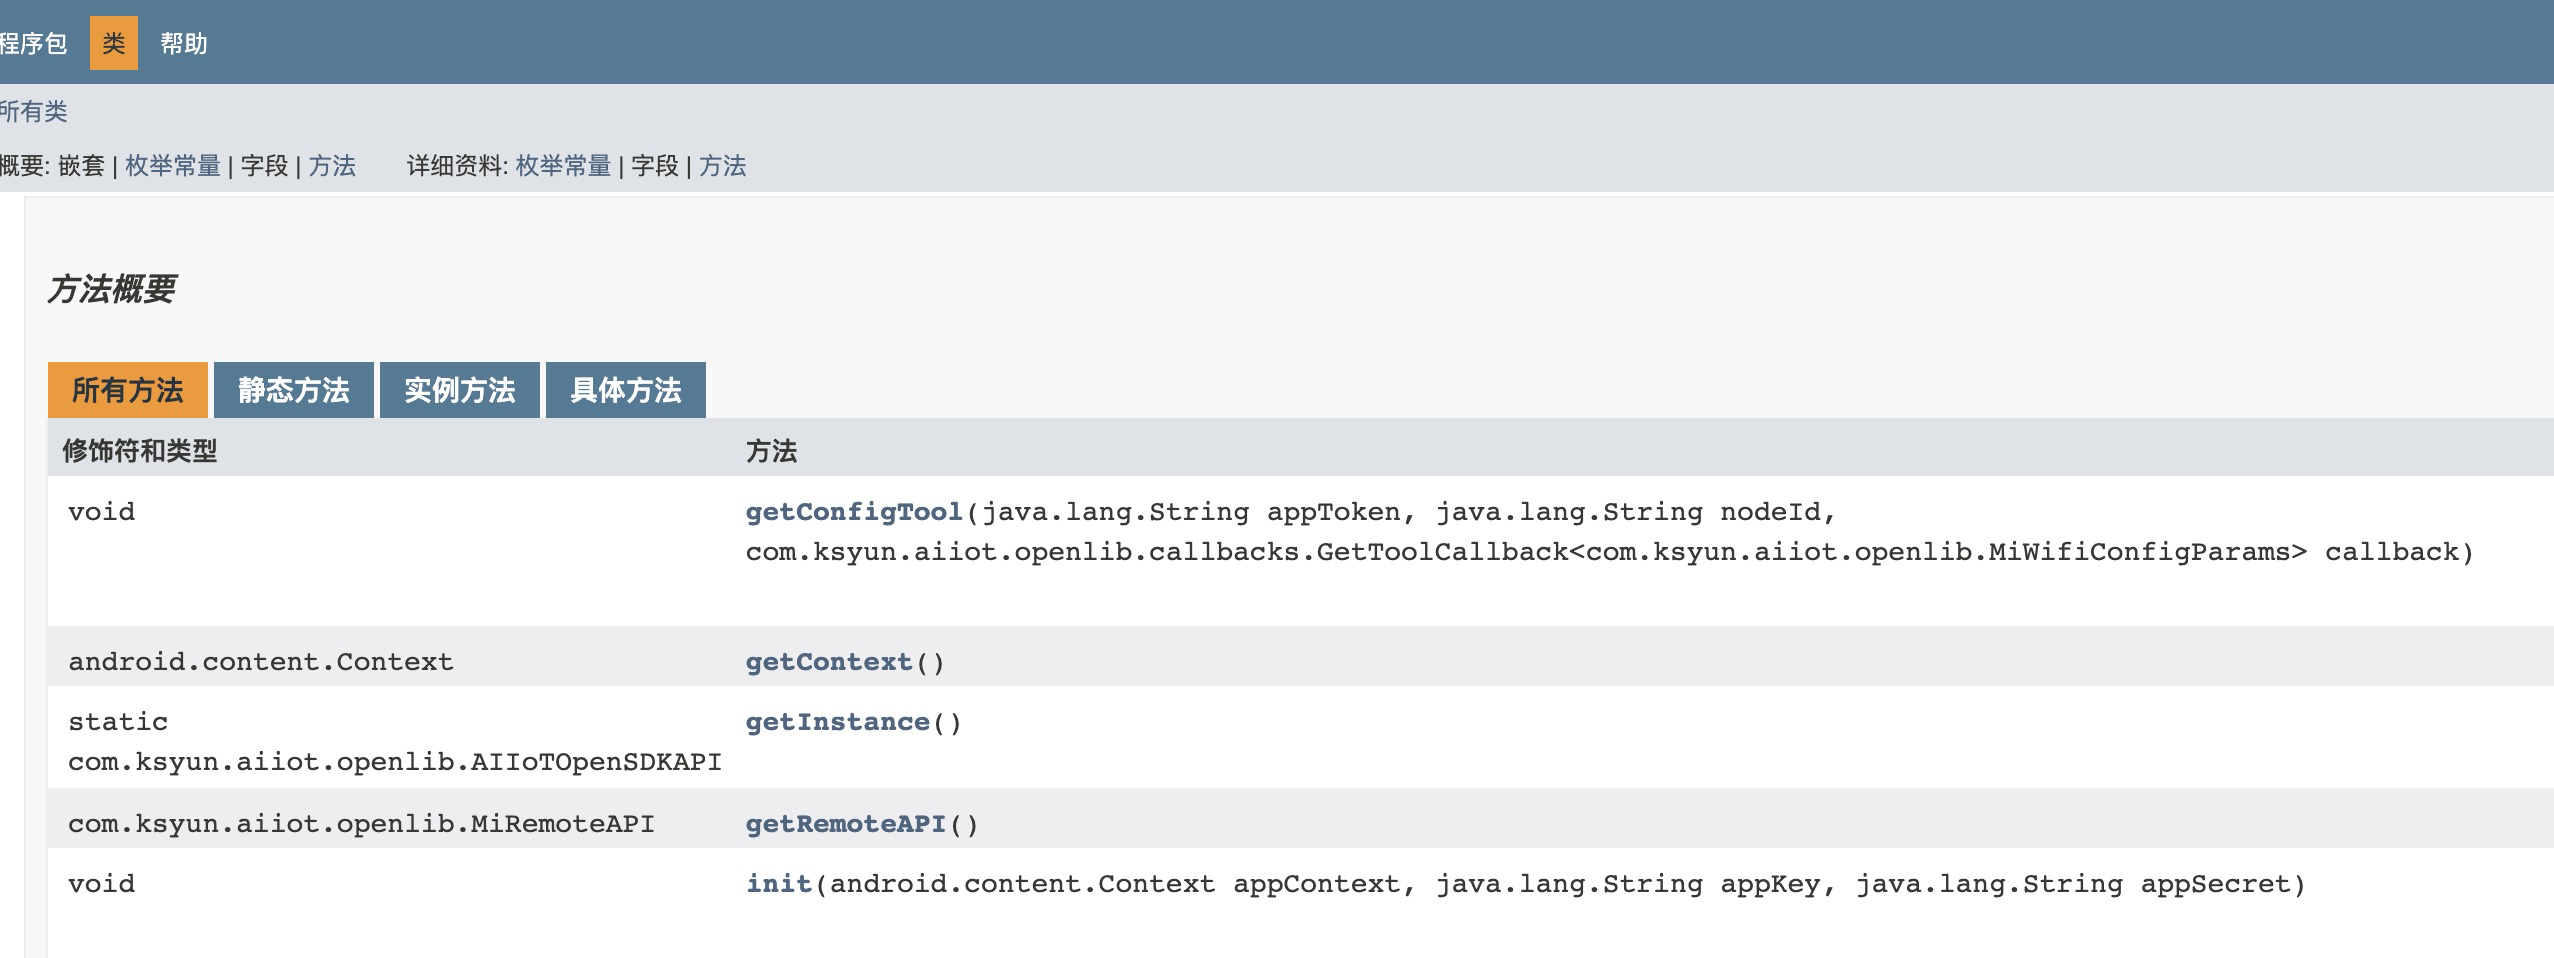
Task: Jump to 方法 in the 概要 row
Action: (x=332, y=166)
